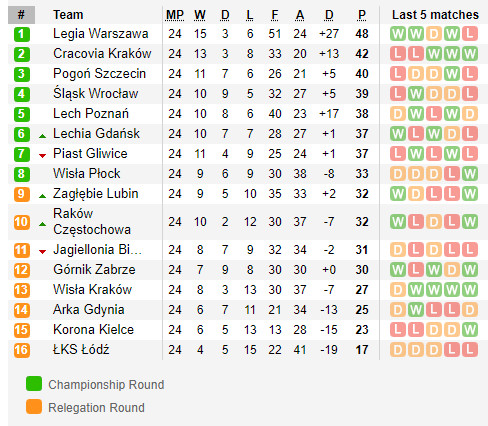
Task: Sort by the F goals-for header
Action: pos(274,15)
